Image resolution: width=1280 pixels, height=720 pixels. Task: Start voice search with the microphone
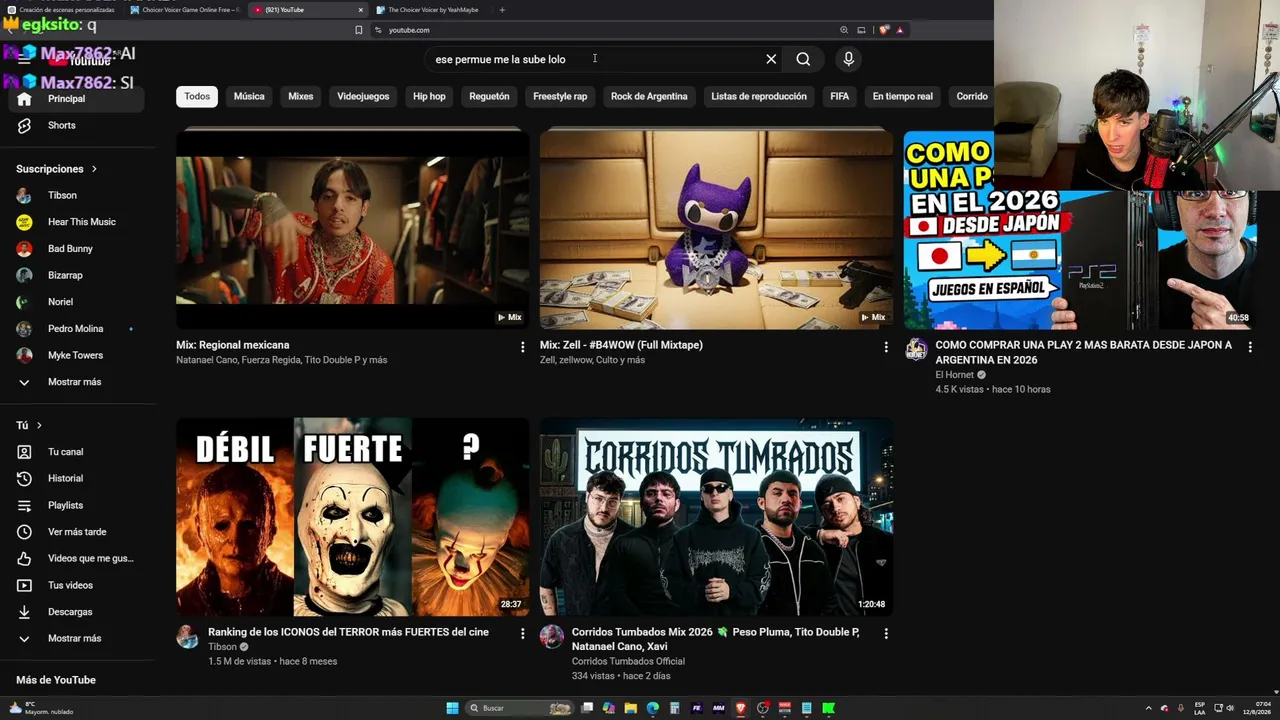848,59
